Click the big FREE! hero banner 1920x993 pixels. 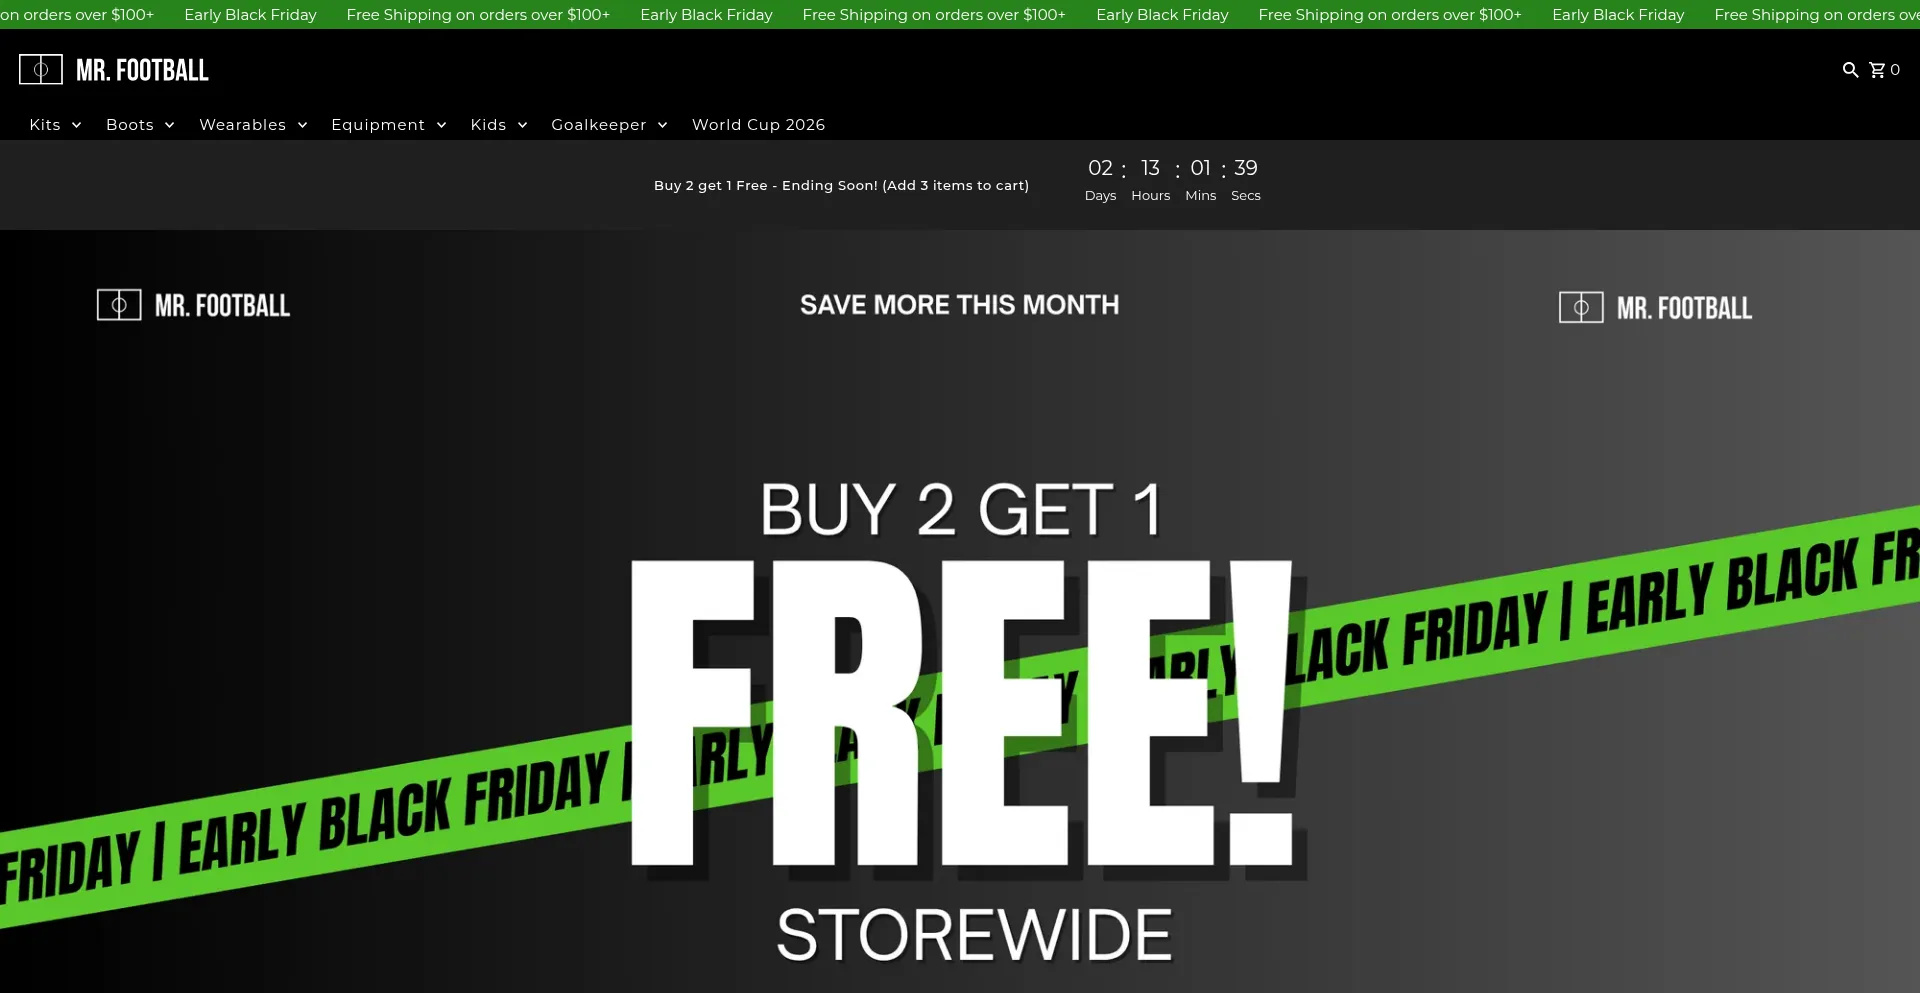[962, 712]
